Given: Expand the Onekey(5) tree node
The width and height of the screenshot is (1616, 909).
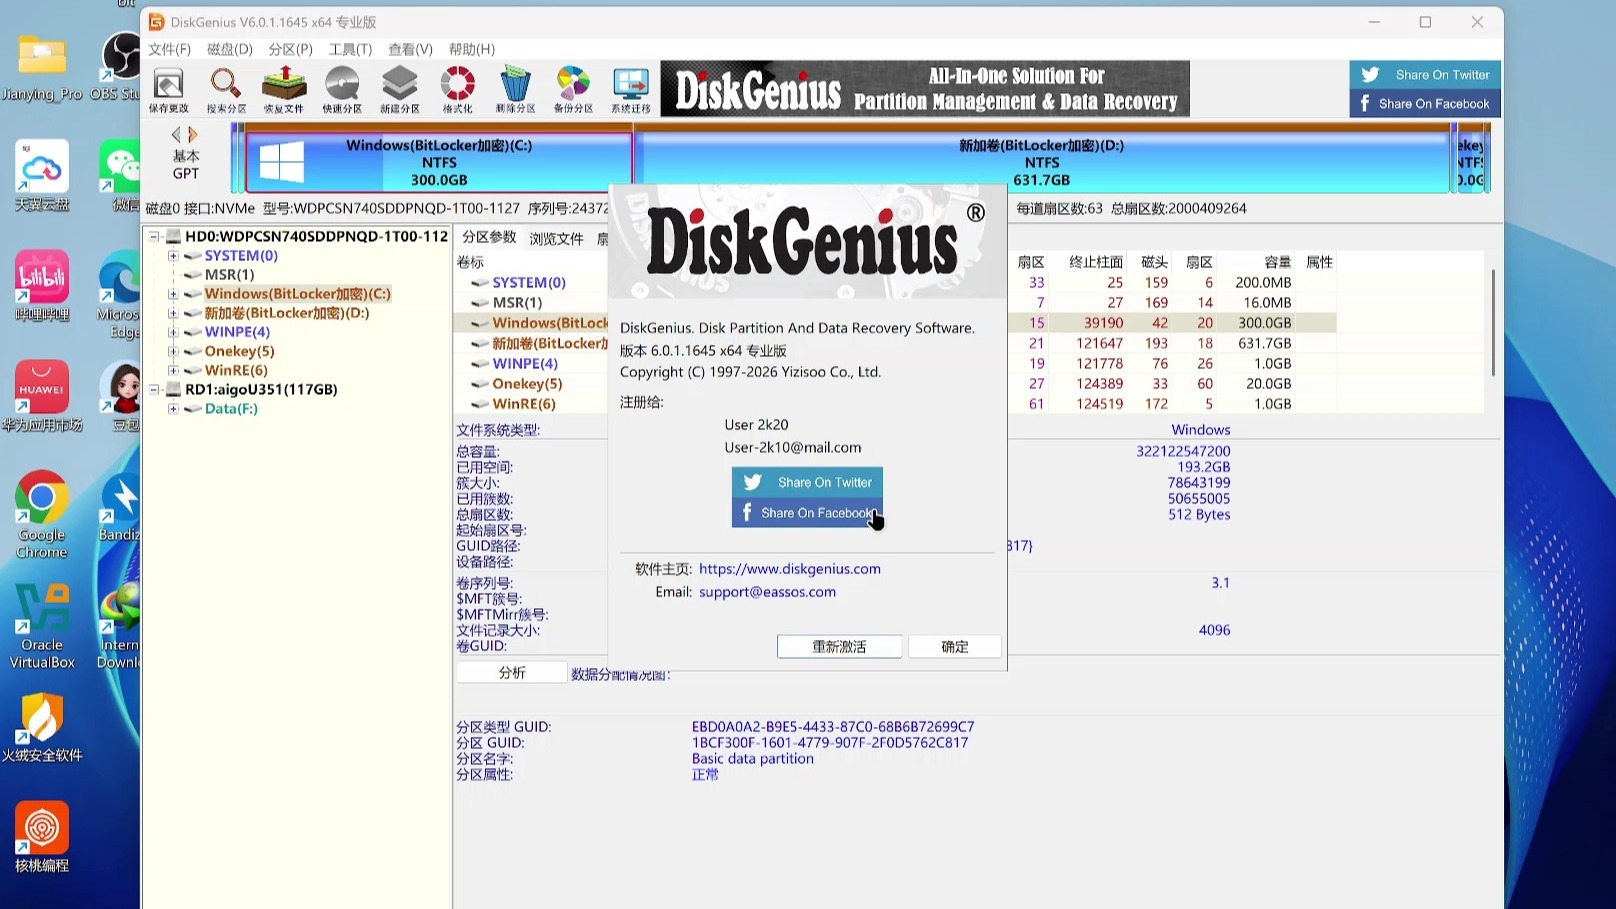Looking at the screenshot, I should point(173,351).
